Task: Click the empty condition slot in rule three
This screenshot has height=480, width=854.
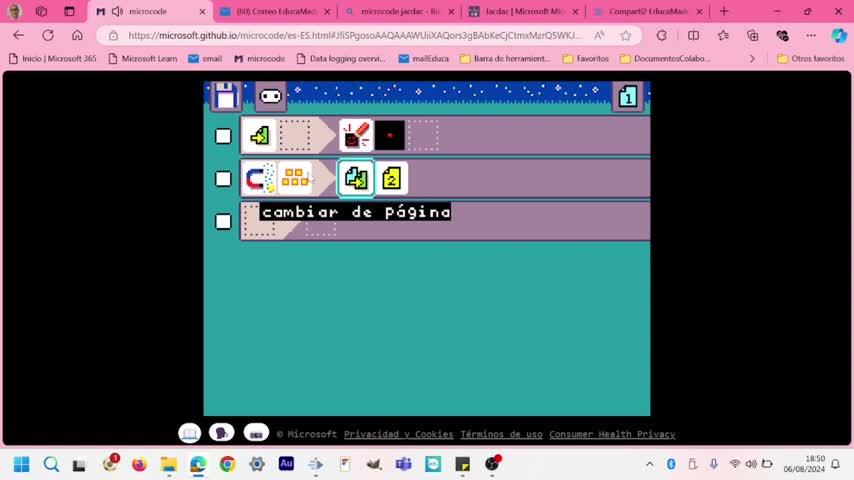Action: 259,221
